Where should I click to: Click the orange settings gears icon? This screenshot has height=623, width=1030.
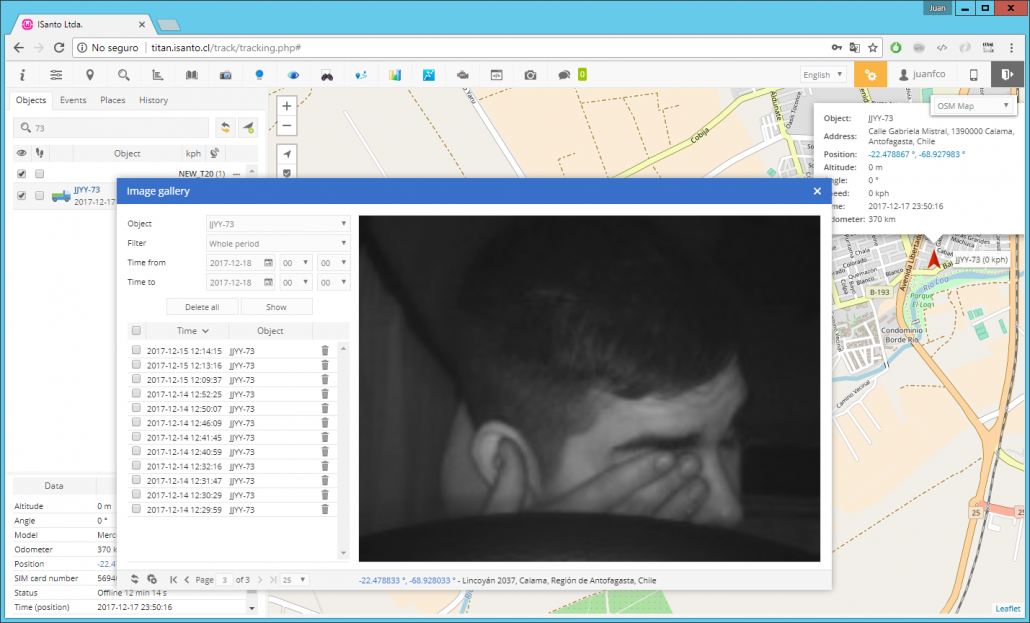pyautogui.click(x=871, y=75)
